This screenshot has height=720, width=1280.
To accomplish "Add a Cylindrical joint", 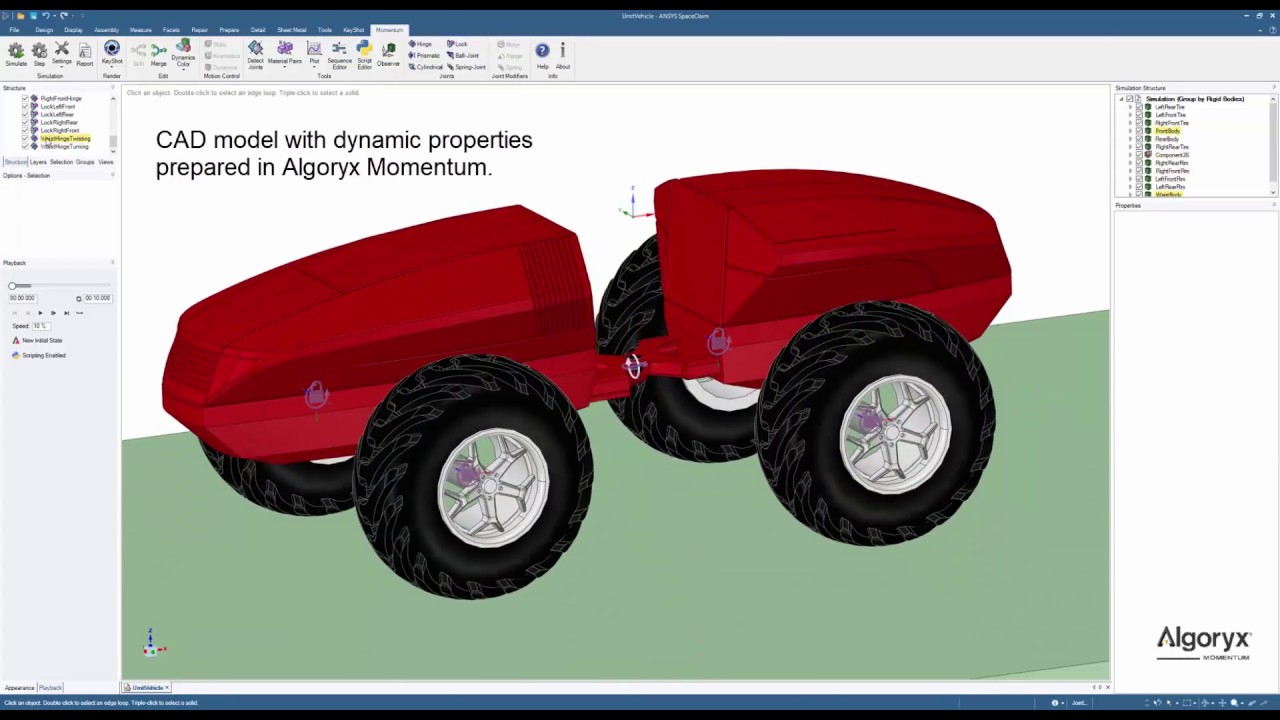I will point(426,67).
